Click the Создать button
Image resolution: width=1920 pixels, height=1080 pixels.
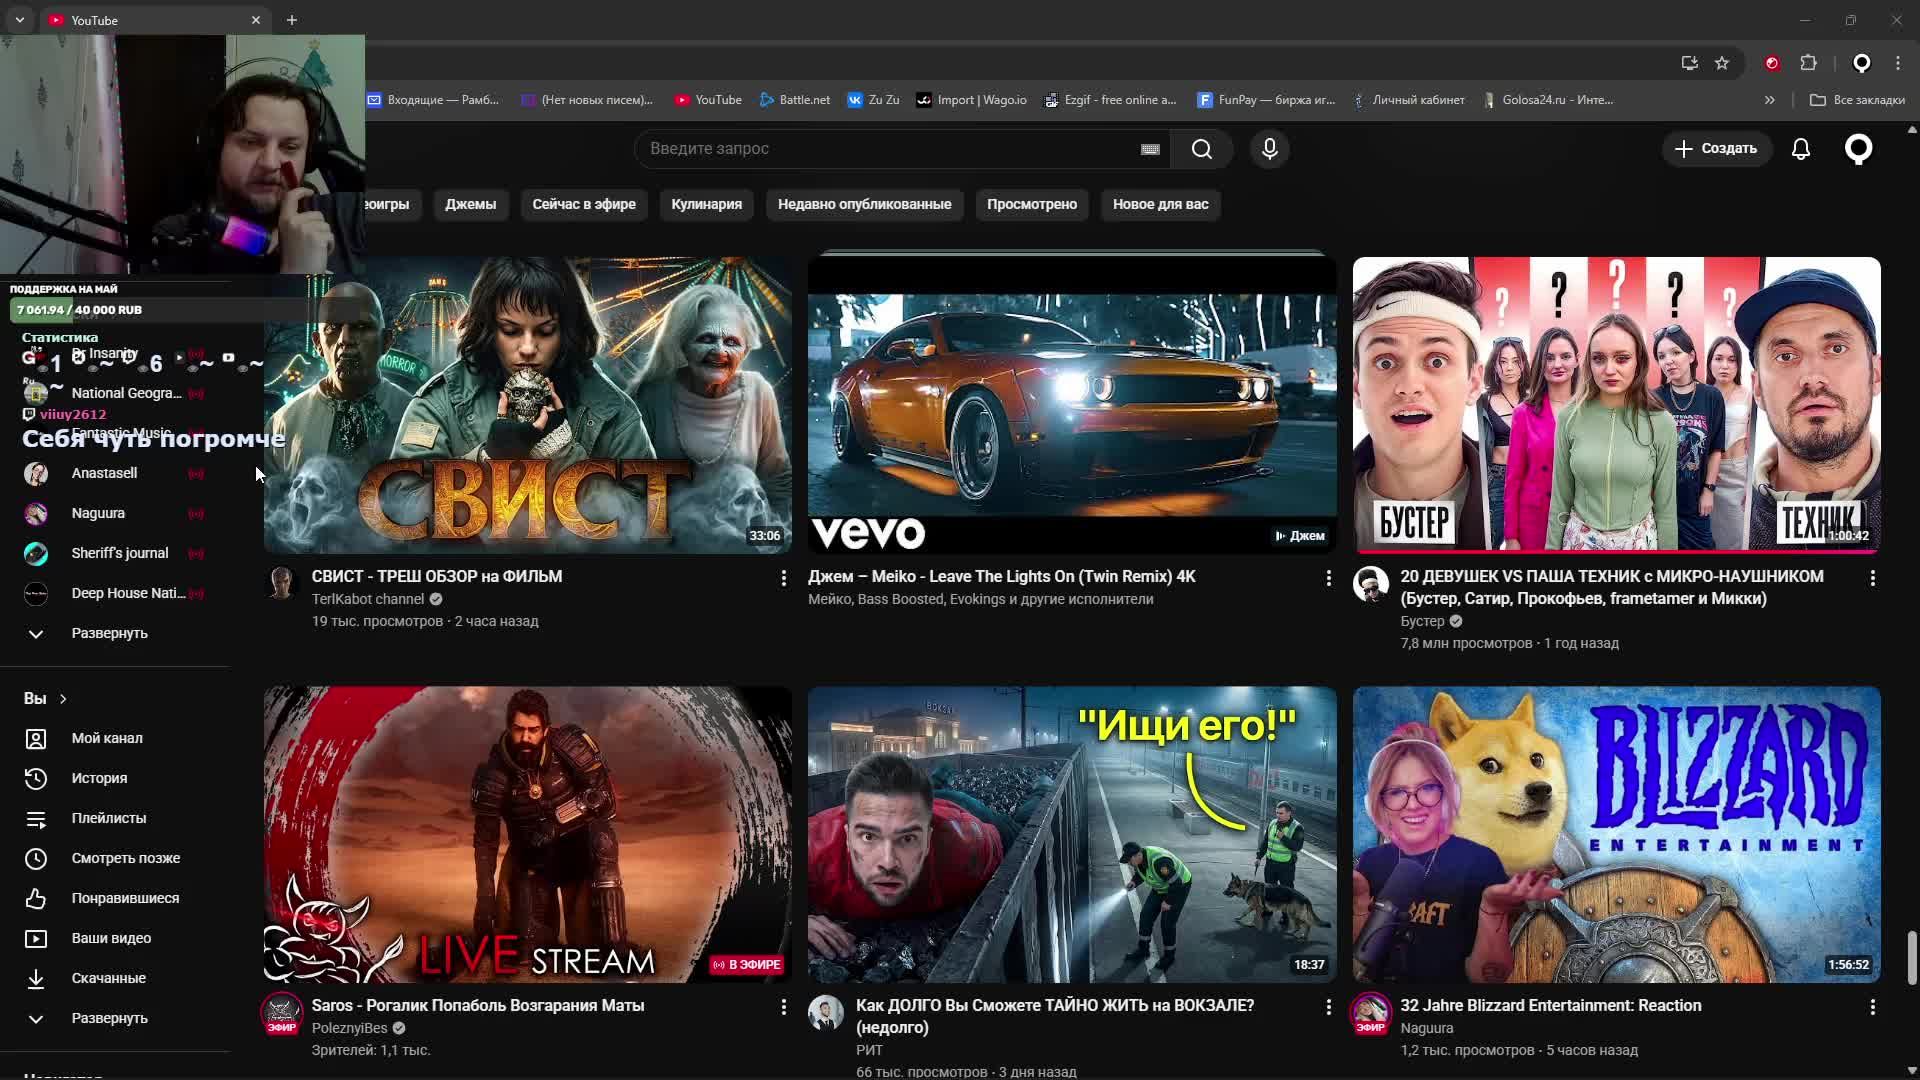click(x=1716, y=149)
